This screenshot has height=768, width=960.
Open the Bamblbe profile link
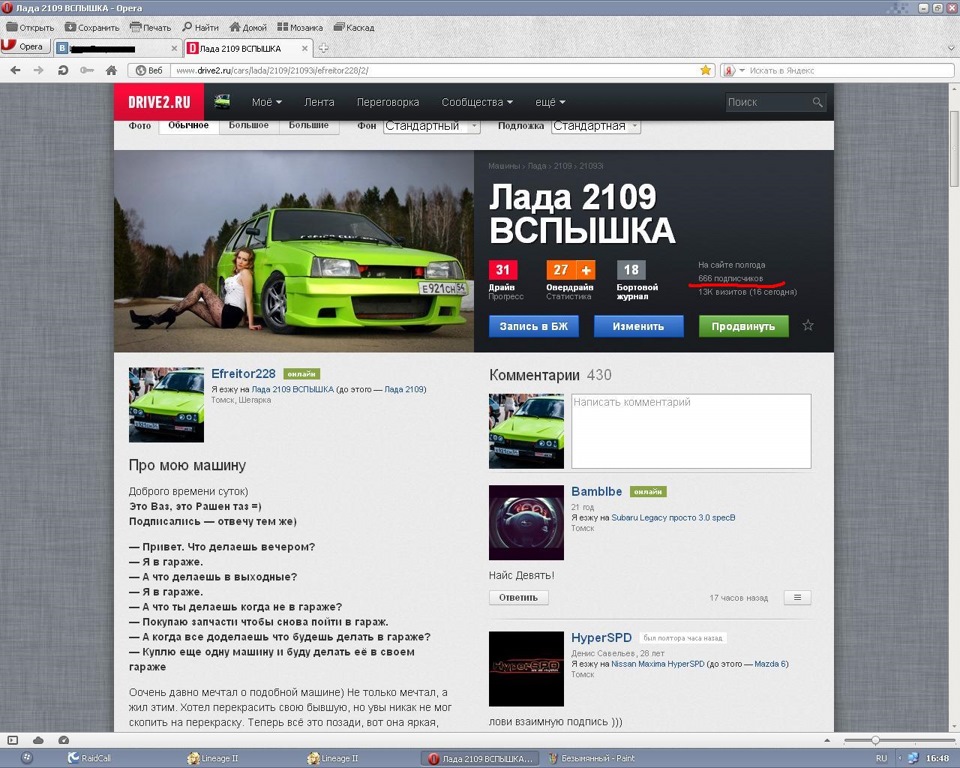coord(596,491)
